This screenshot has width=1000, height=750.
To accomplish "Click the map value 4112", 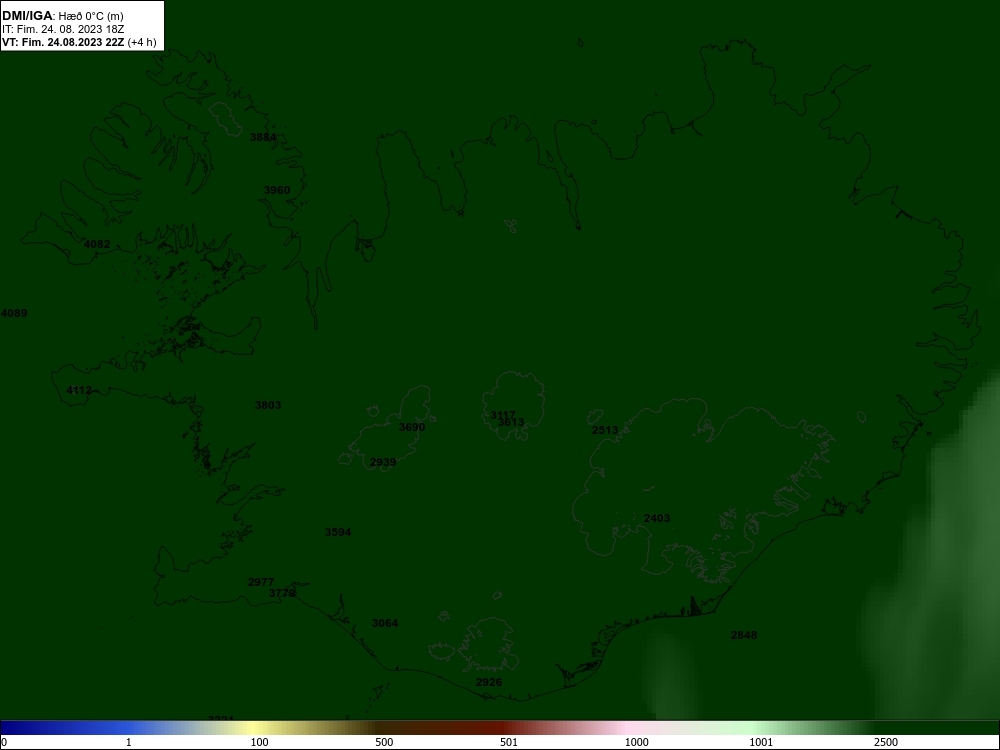I will click(x=79, y=390).
